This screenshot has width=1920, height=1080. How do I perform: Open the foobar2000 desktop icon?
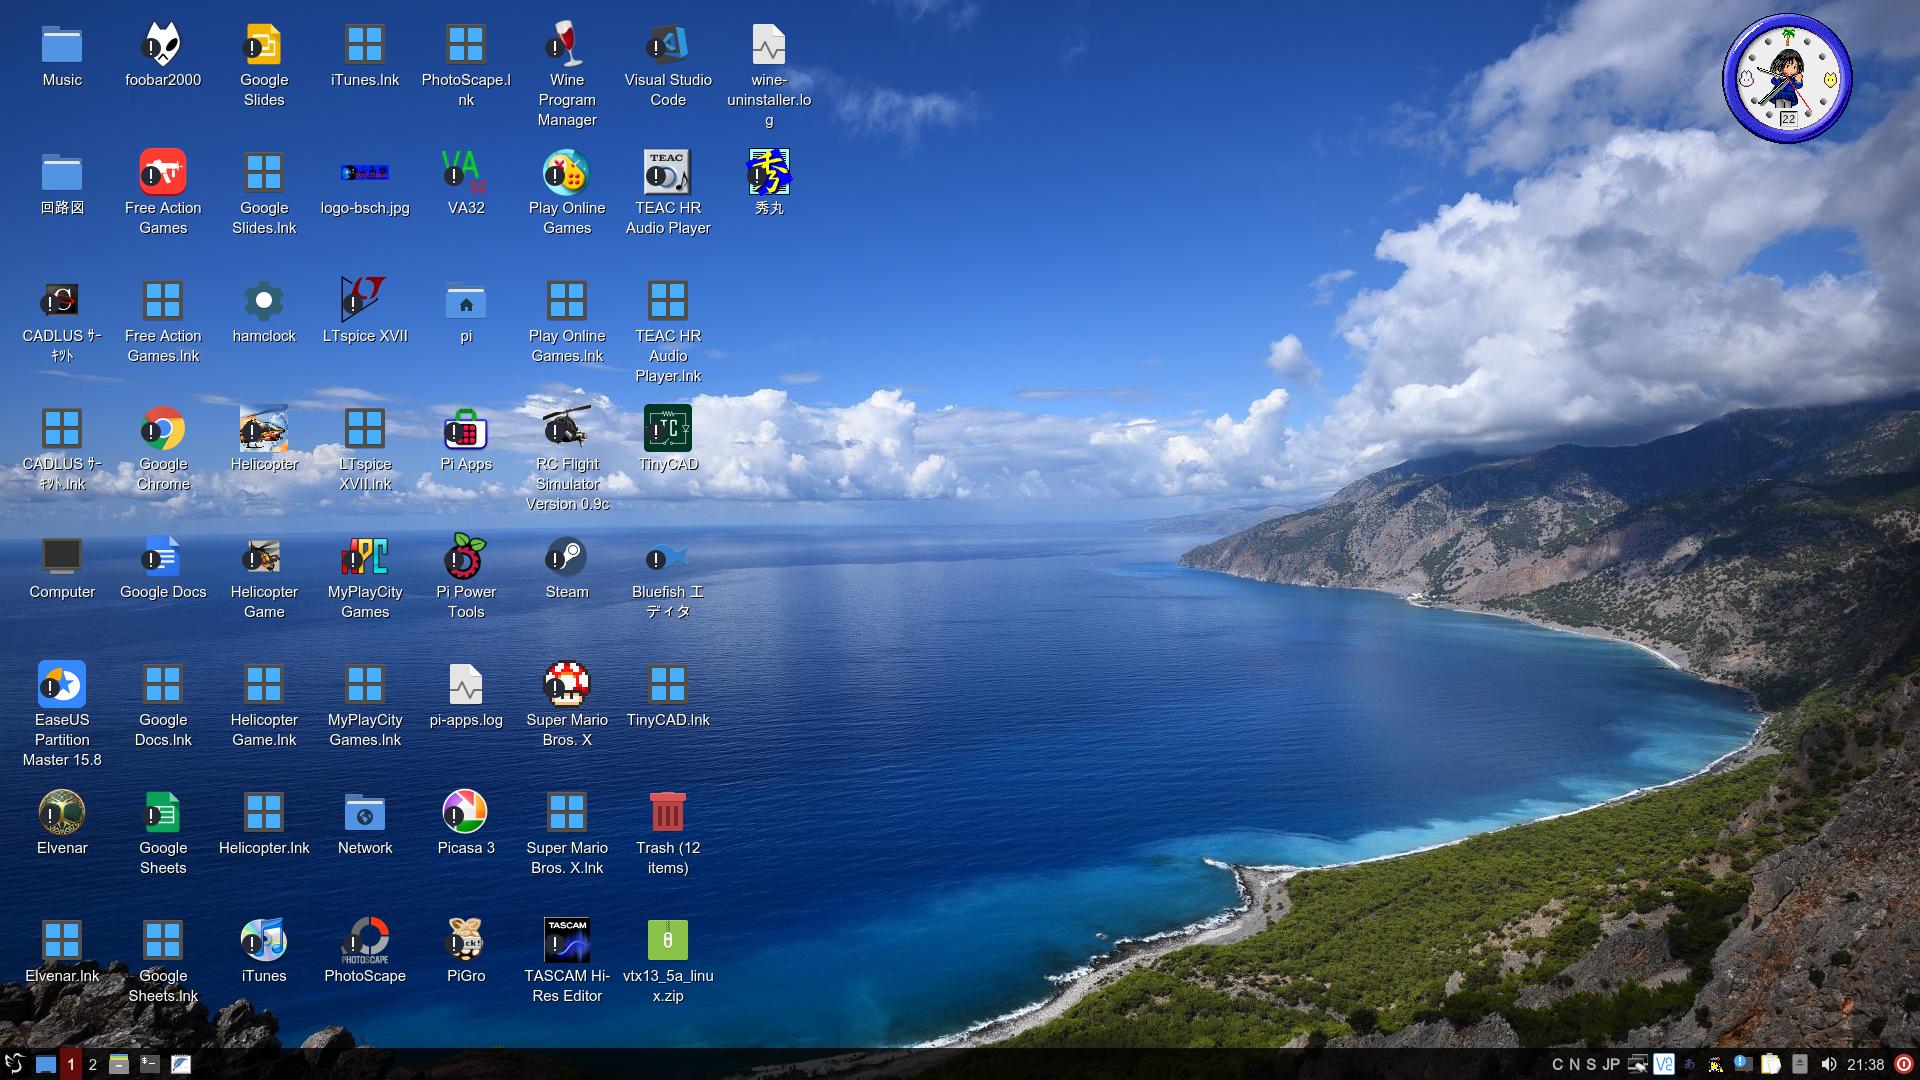(163, 45)
